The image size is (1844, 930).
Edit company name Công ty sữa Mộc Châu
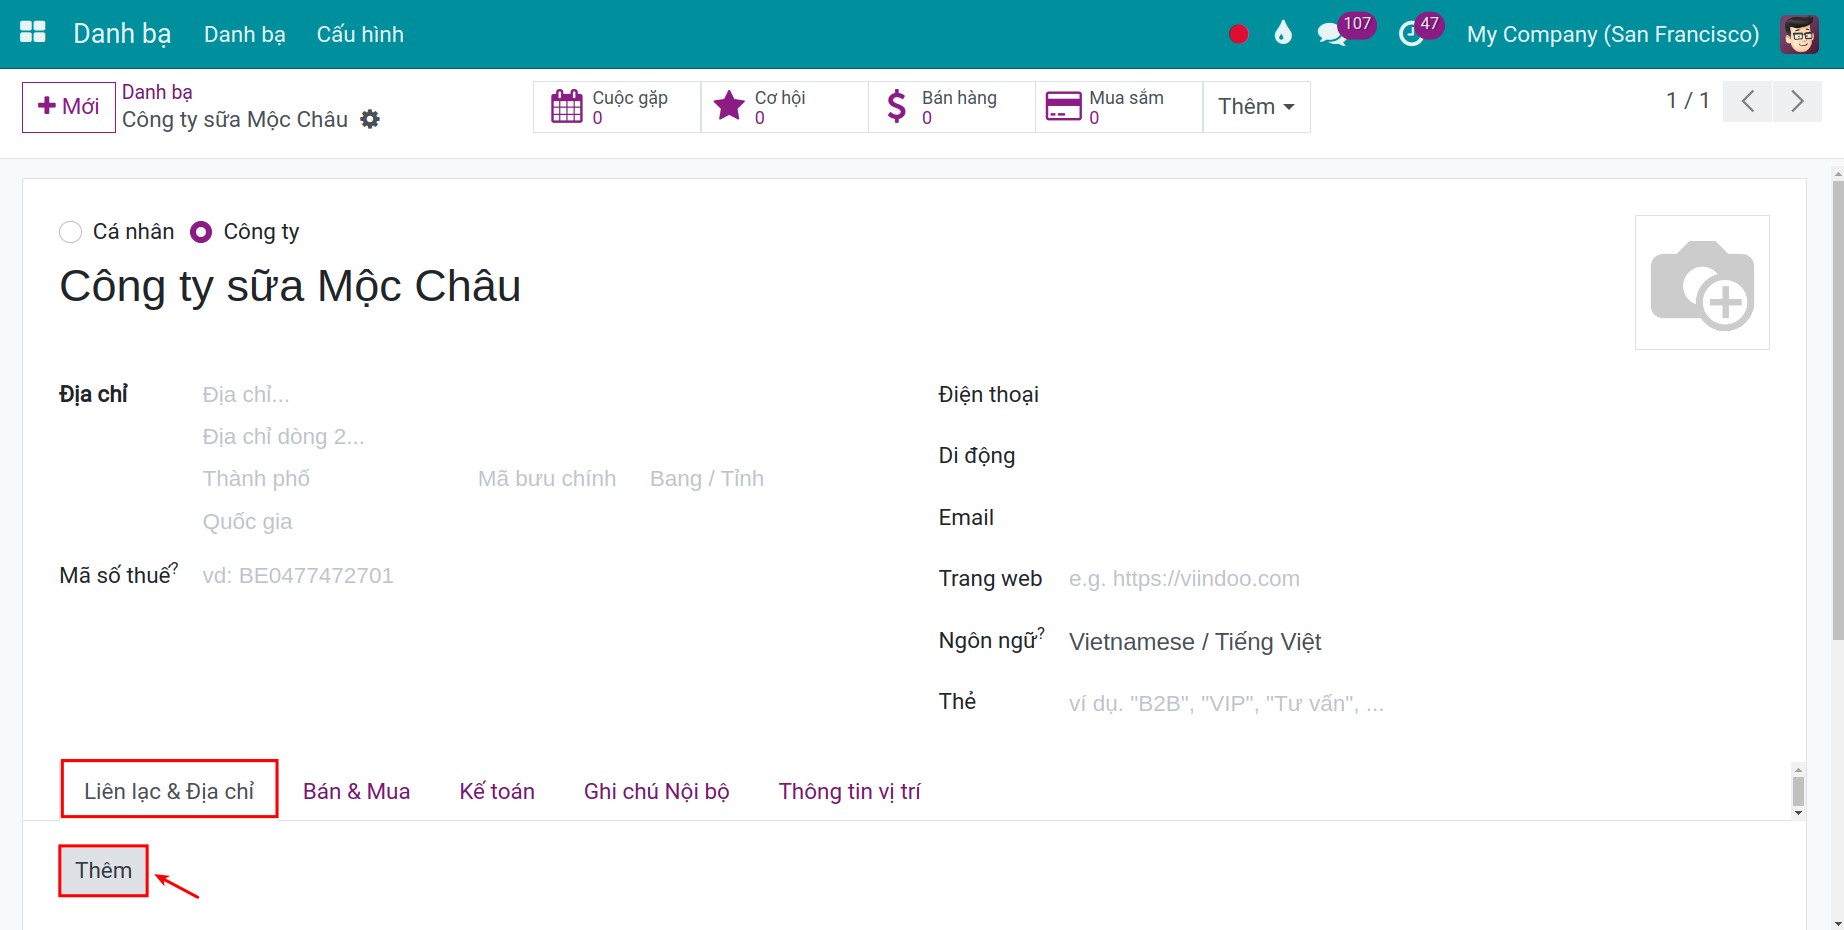[x=290, y=287]
